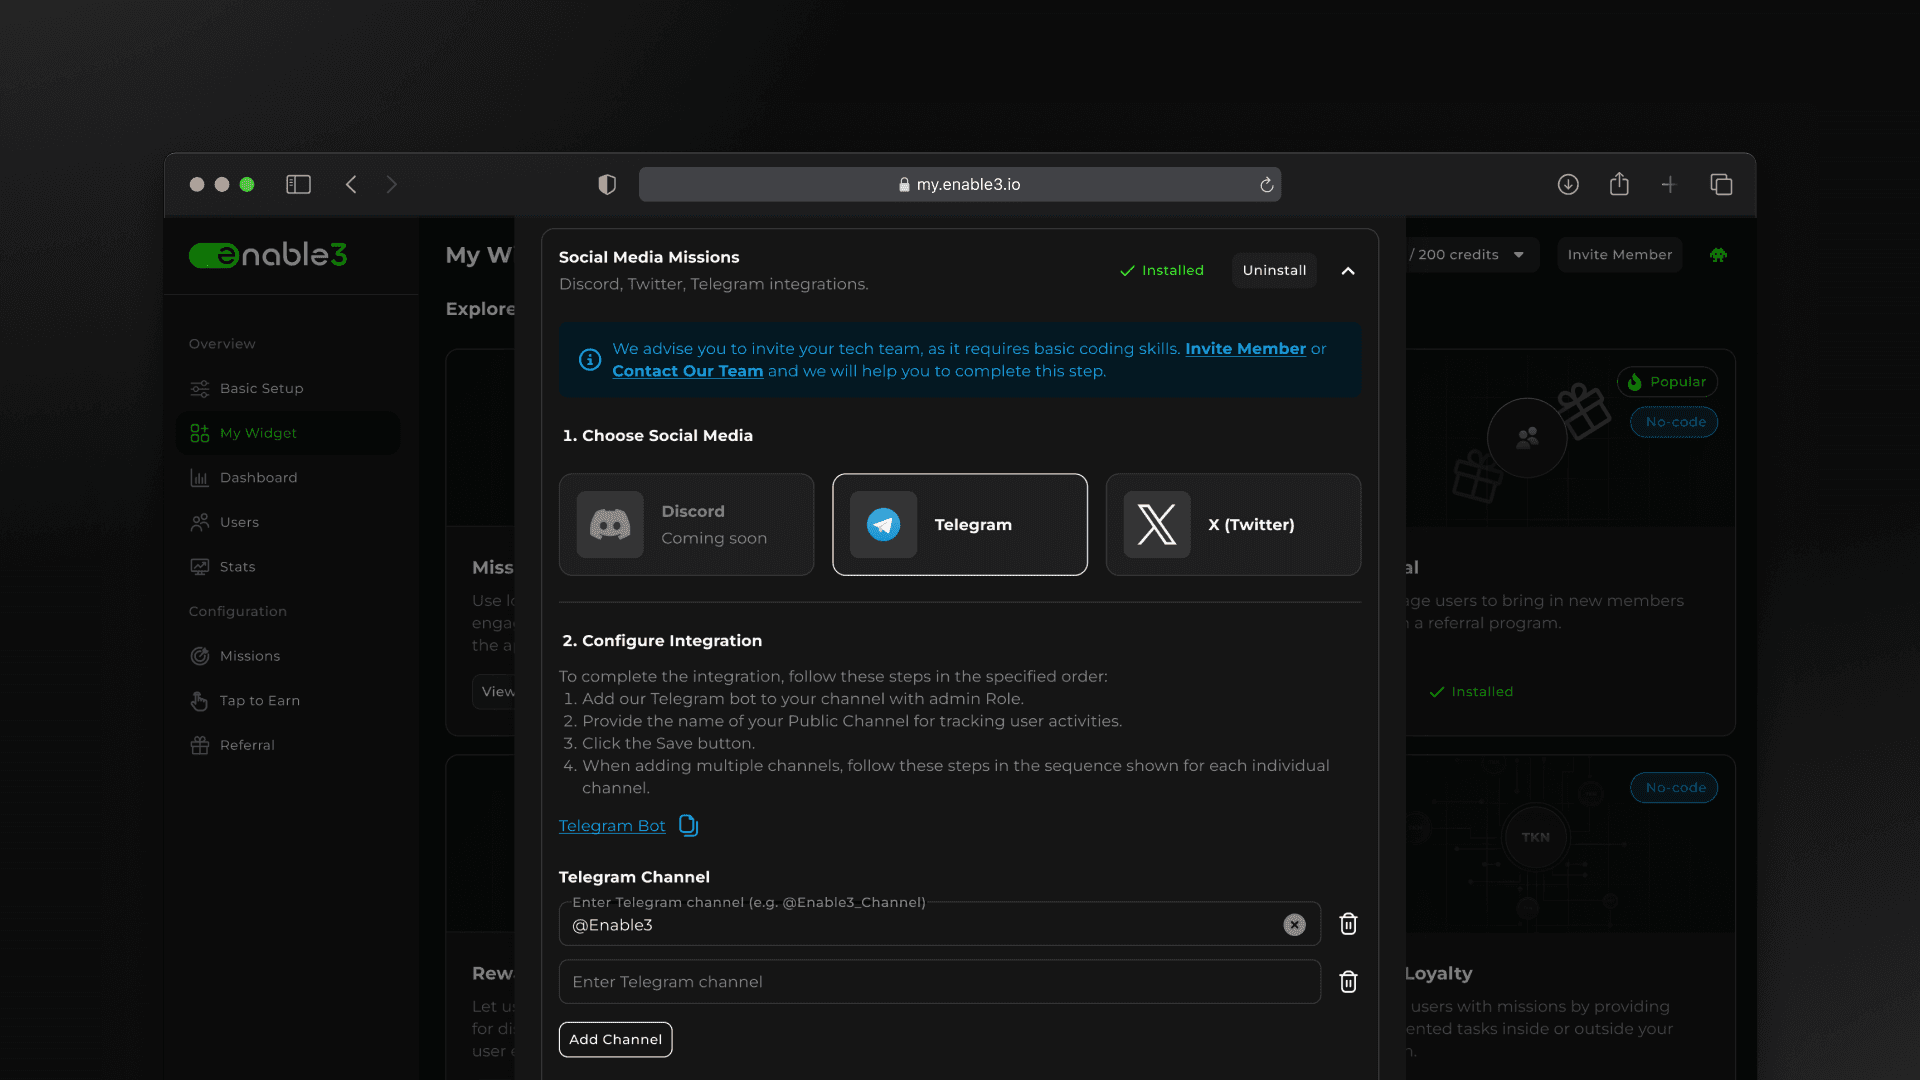Screen dimensions: 1920x1080
Task: Open Tap to Earn in sidebar
Action: click(x=288, y=701)
